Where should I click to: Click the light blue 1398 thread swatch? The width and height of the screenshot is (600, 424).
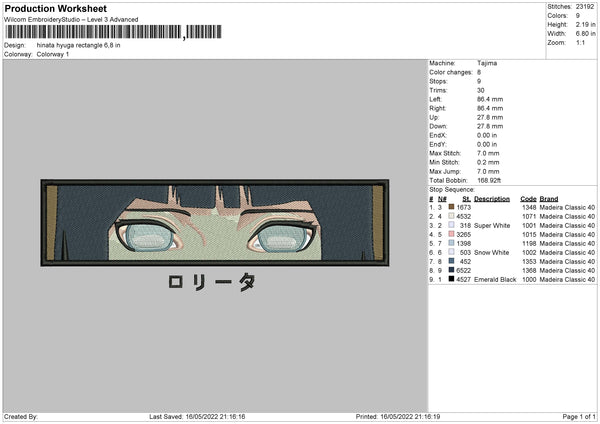tap(451, 243)
